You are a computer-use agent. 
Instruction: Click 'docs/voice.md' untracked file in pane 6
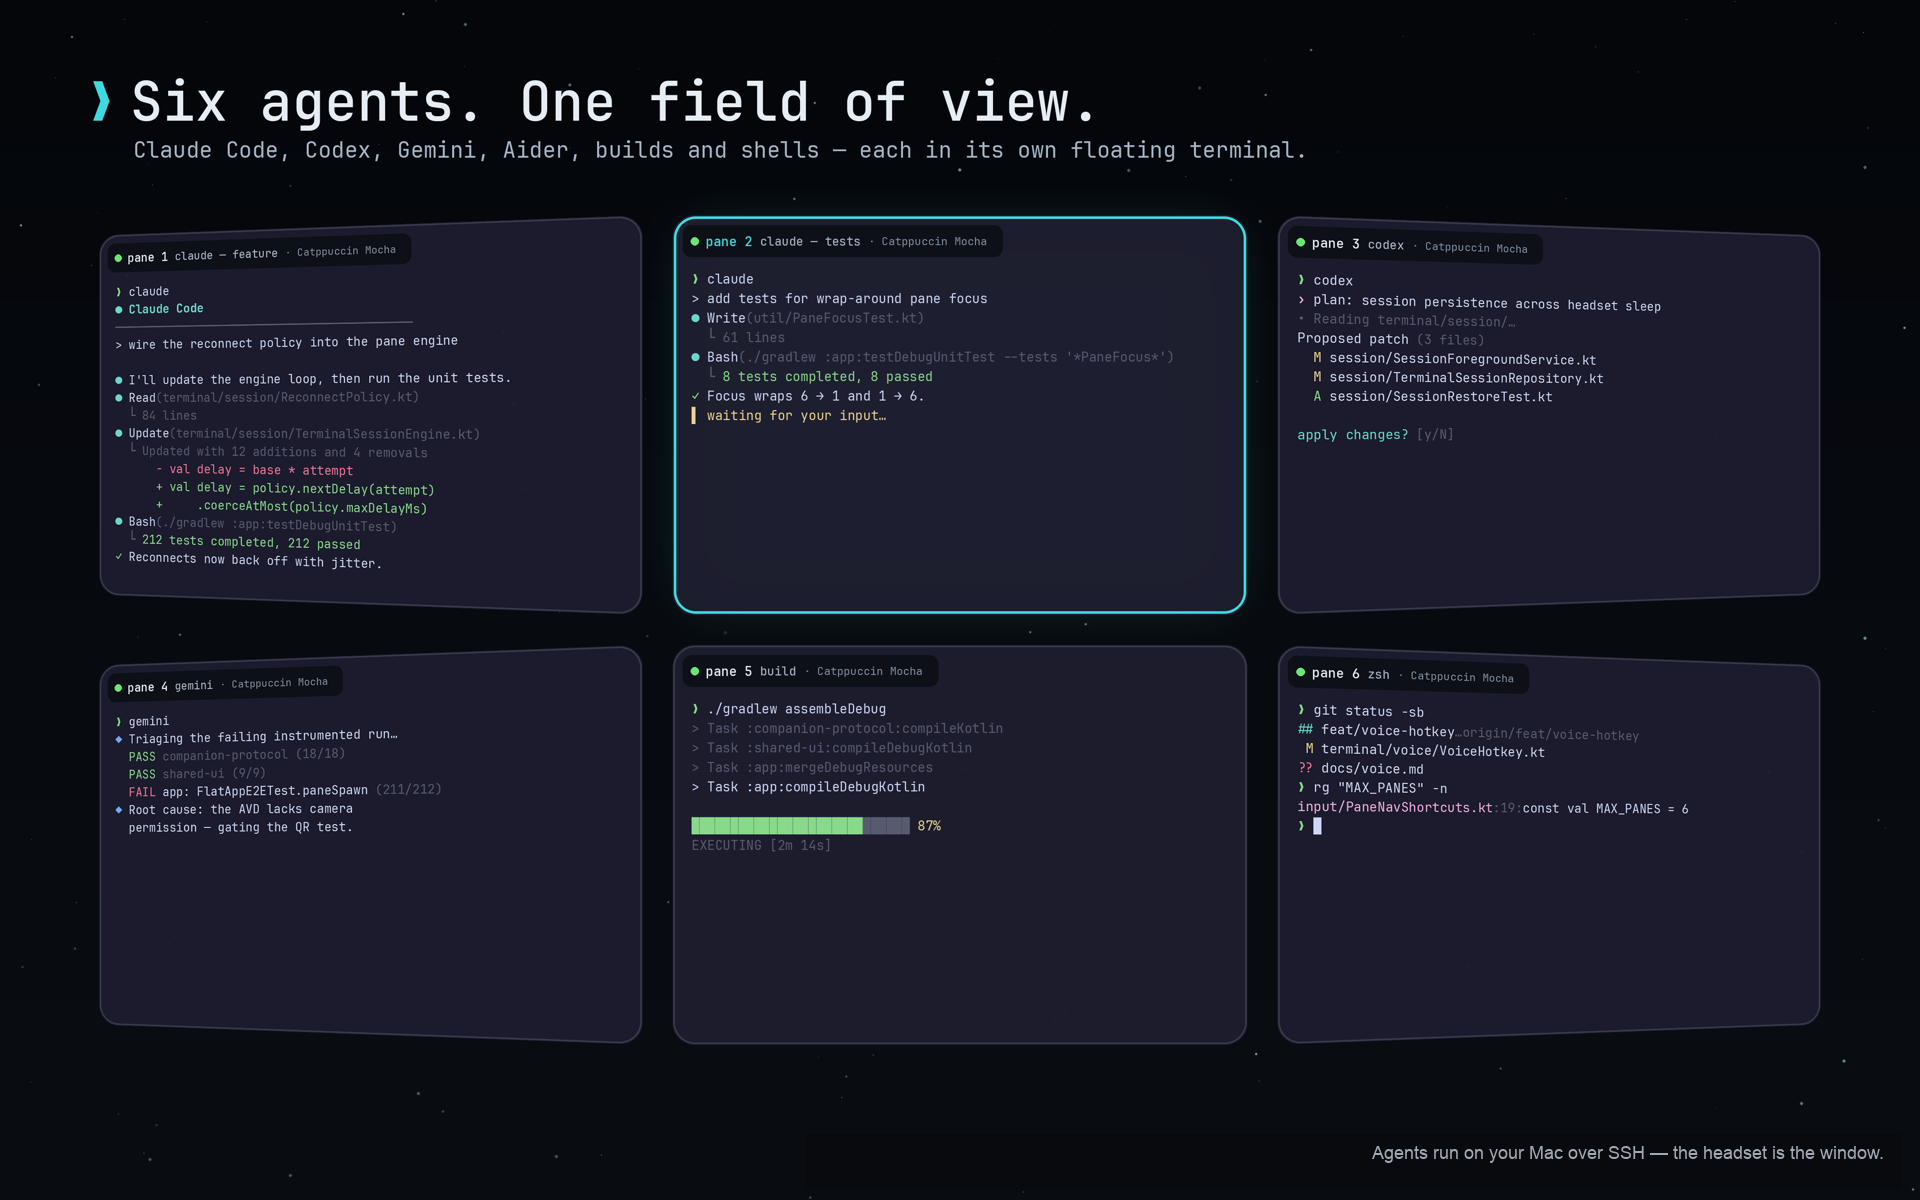(x=1372, y=769)
